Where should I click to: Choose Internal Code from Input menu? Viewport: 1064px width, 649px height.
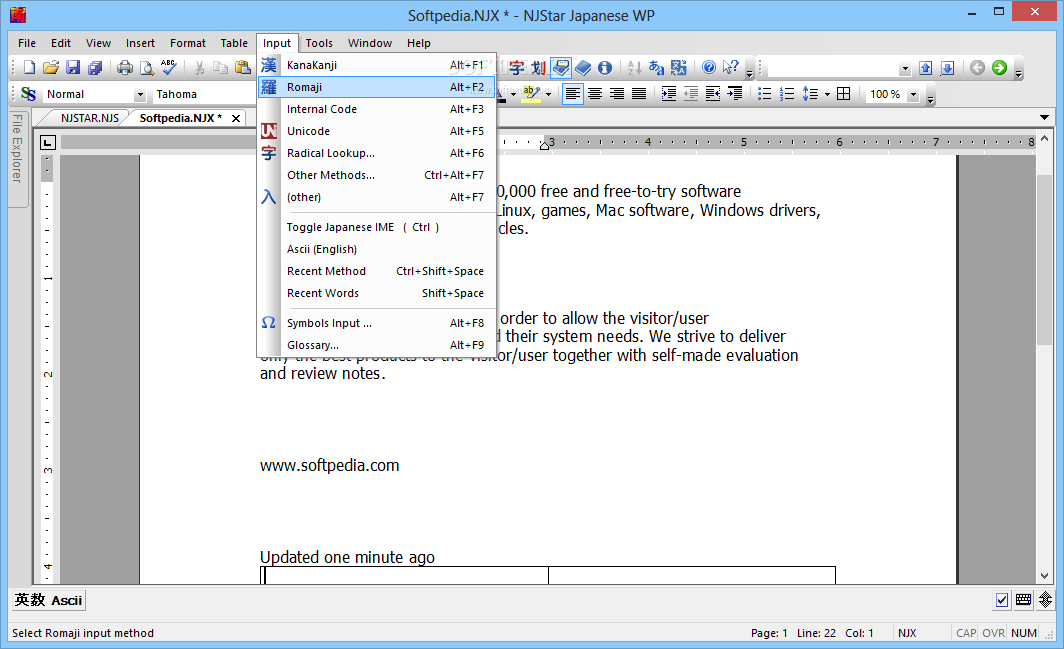[x=377, y=109]
